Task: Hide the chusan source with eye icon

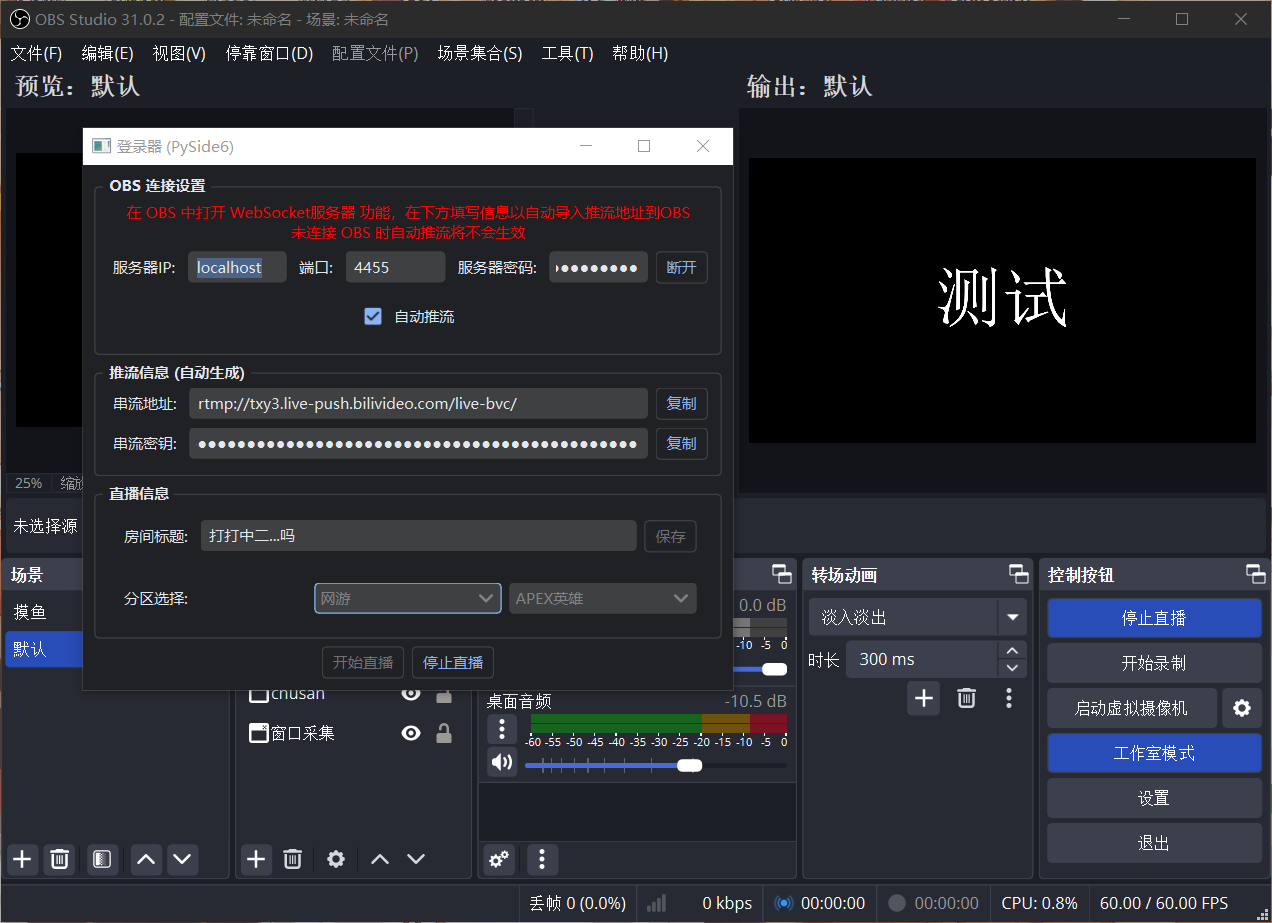Action: point(411,693)
